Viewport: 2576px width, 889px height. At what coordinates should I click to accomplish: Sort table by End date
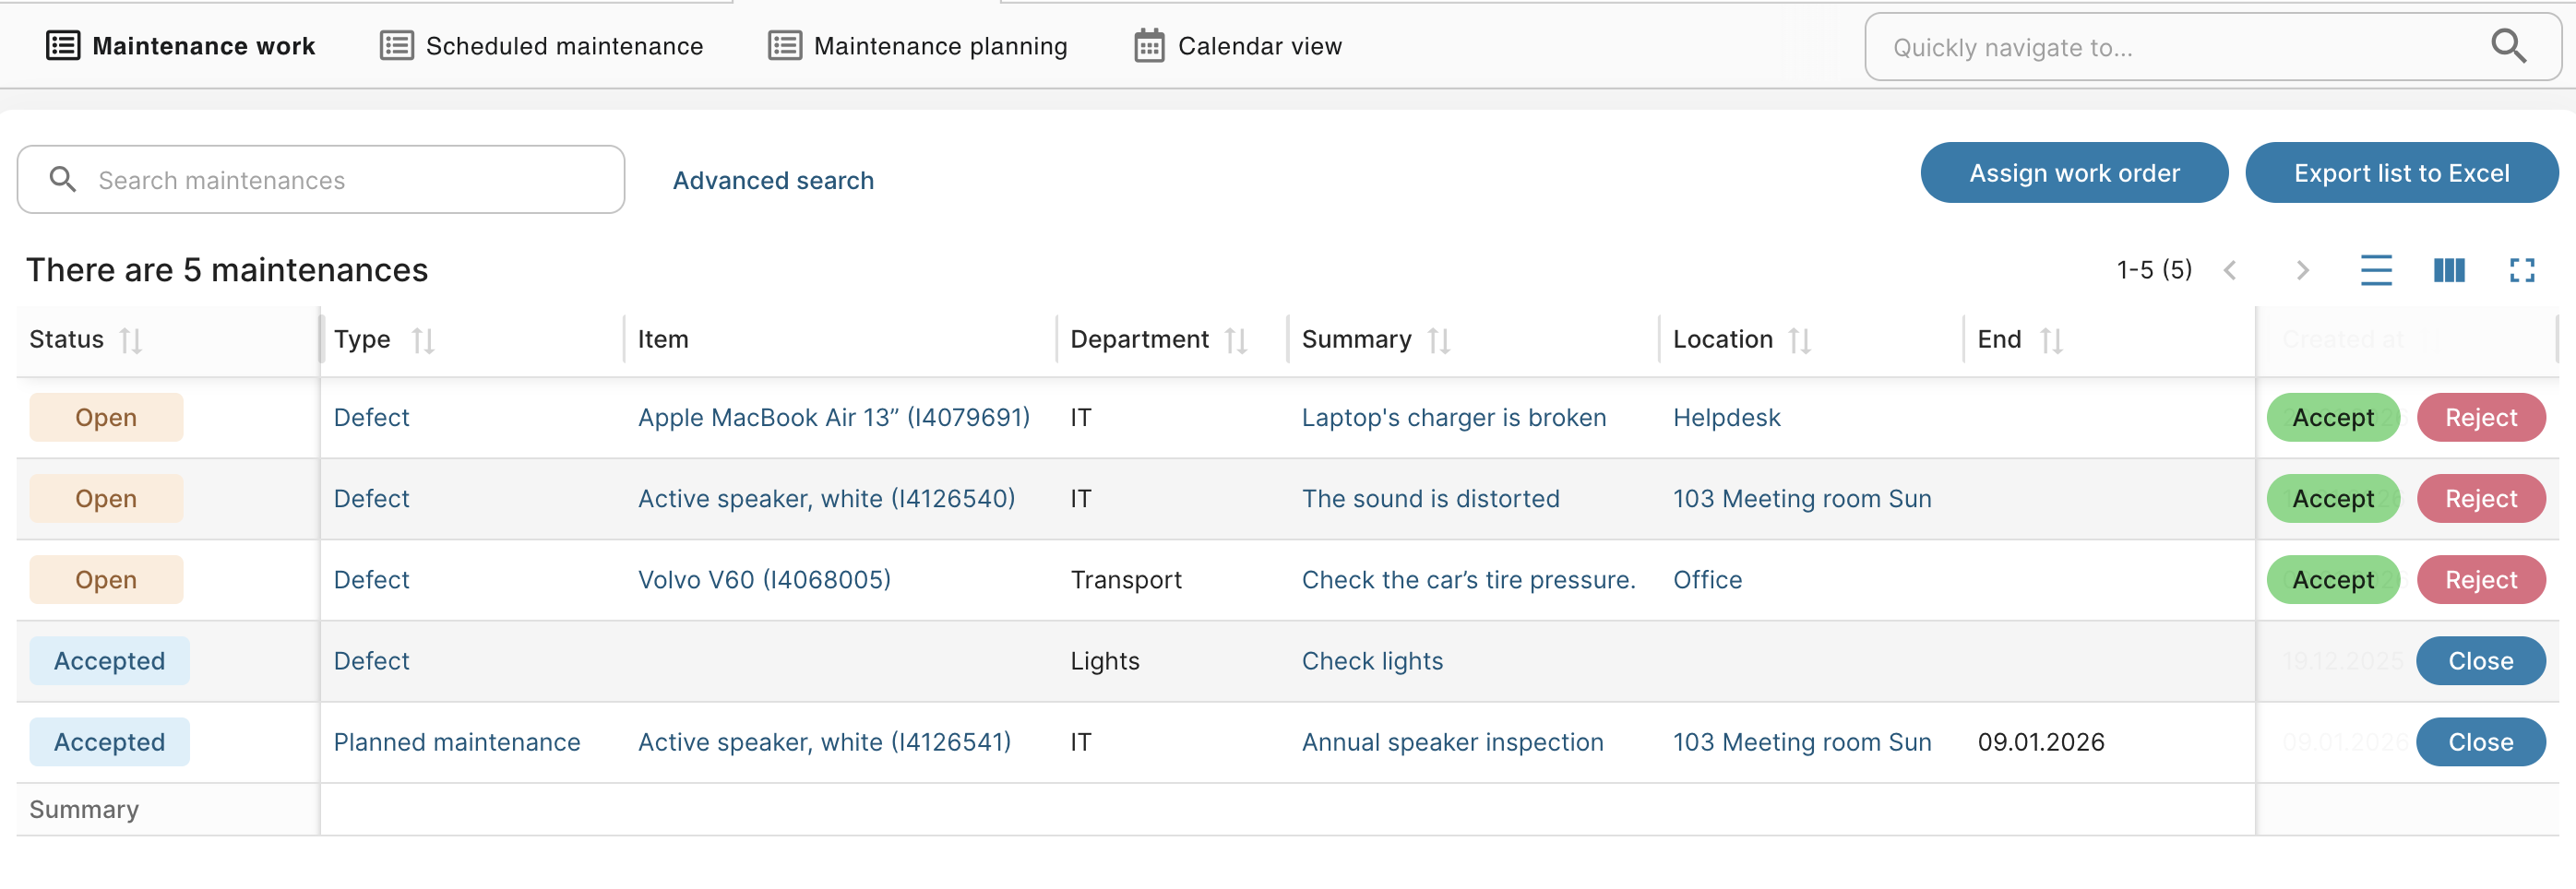point(2051,341)
